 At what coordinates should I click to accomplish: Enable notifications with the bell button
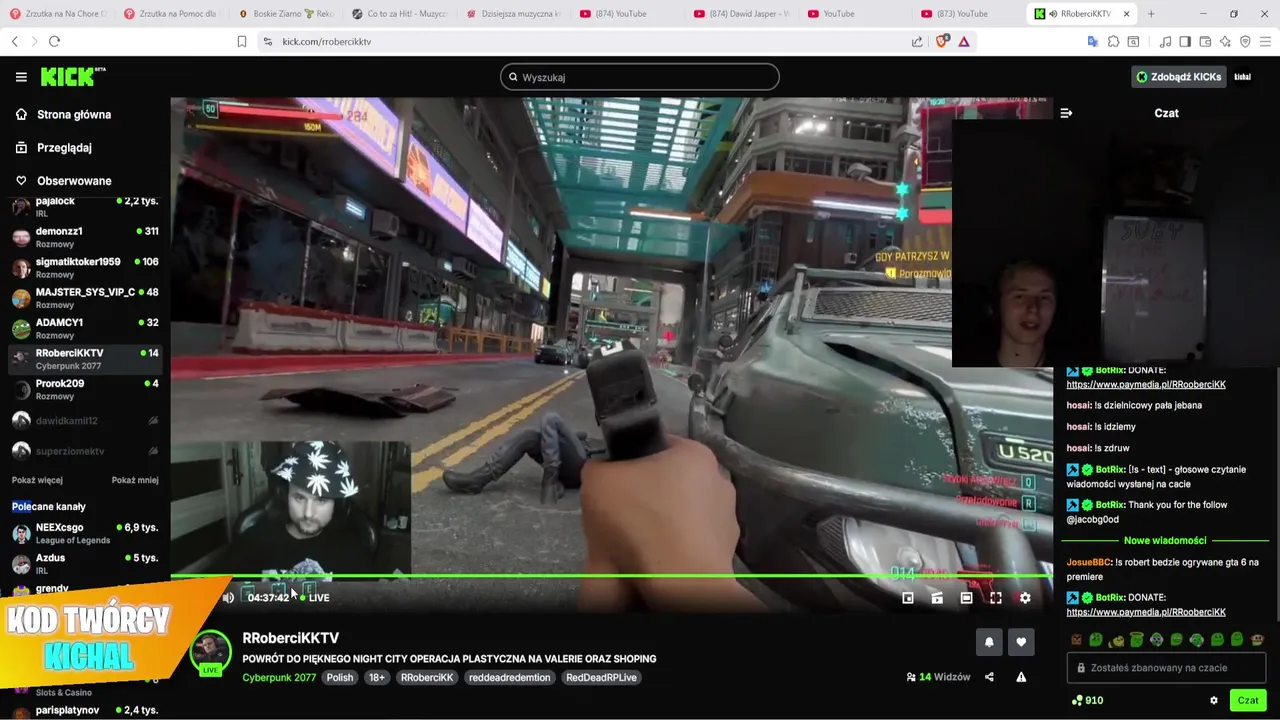pyautogui.click(x=989, y=642)
